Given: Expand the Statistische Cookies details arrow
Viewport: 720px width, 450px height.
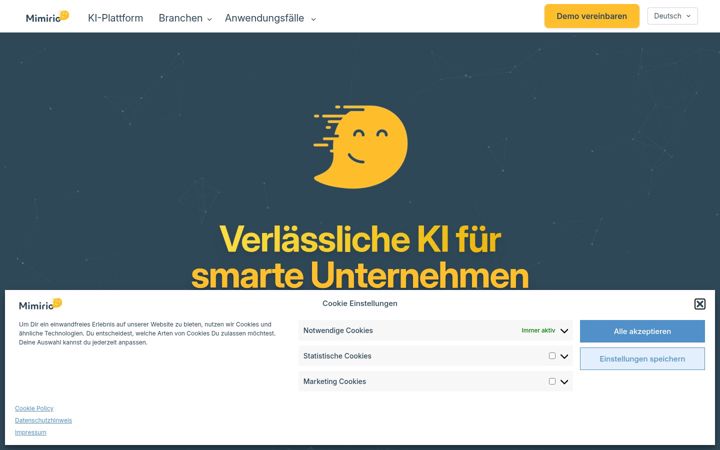Looking at the screenshot, I should pyautogui.click(x=564, y=356).
